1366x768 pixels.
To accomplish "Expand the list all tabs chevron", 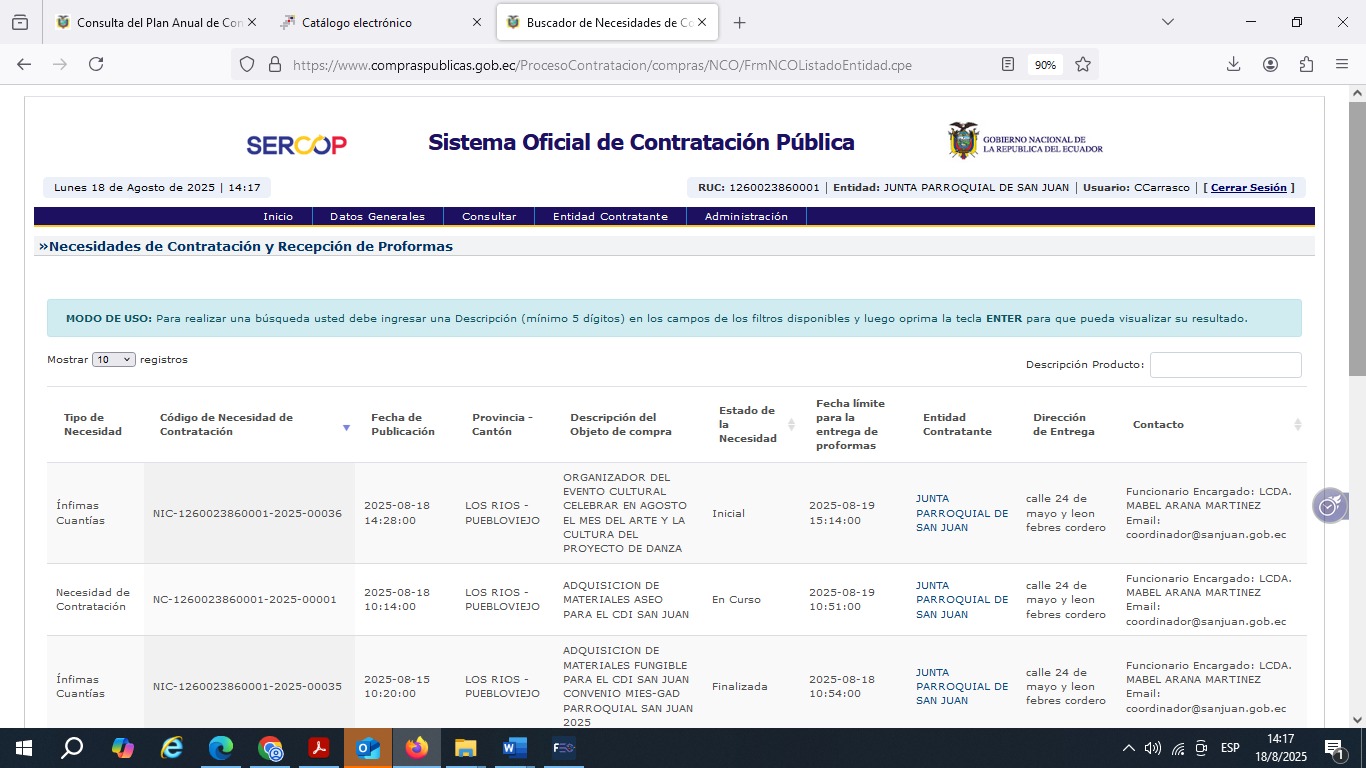I will point(1167,22).
